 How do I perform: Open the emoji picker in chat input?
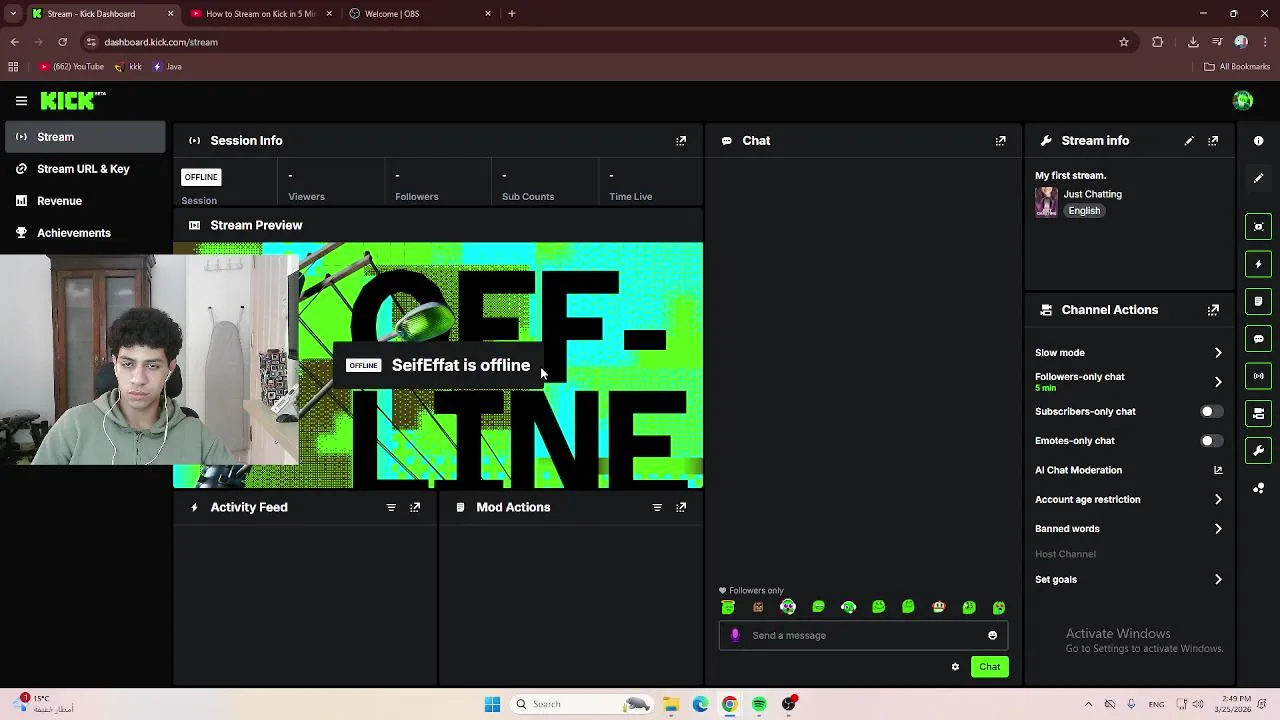tap(992, 635)
